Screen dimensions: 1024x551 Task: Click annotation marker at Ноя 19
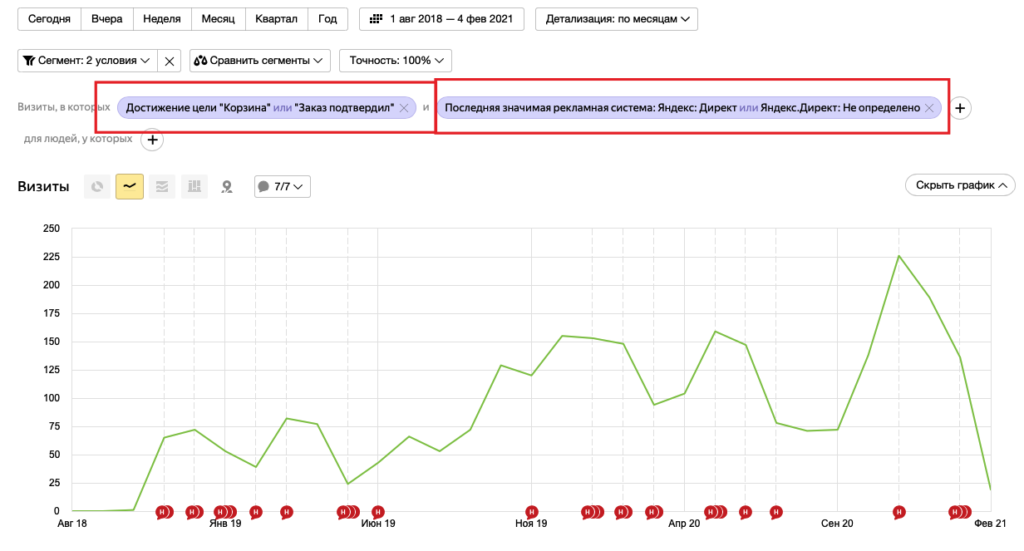tap(532, 512)
